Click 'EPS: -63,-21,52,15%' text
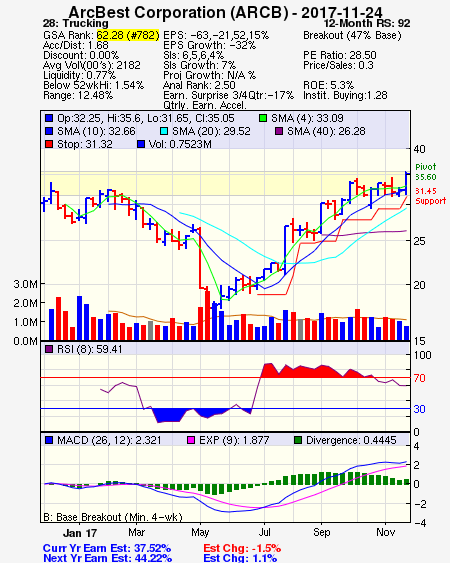450x563 pixels. (x=216, y=35)
